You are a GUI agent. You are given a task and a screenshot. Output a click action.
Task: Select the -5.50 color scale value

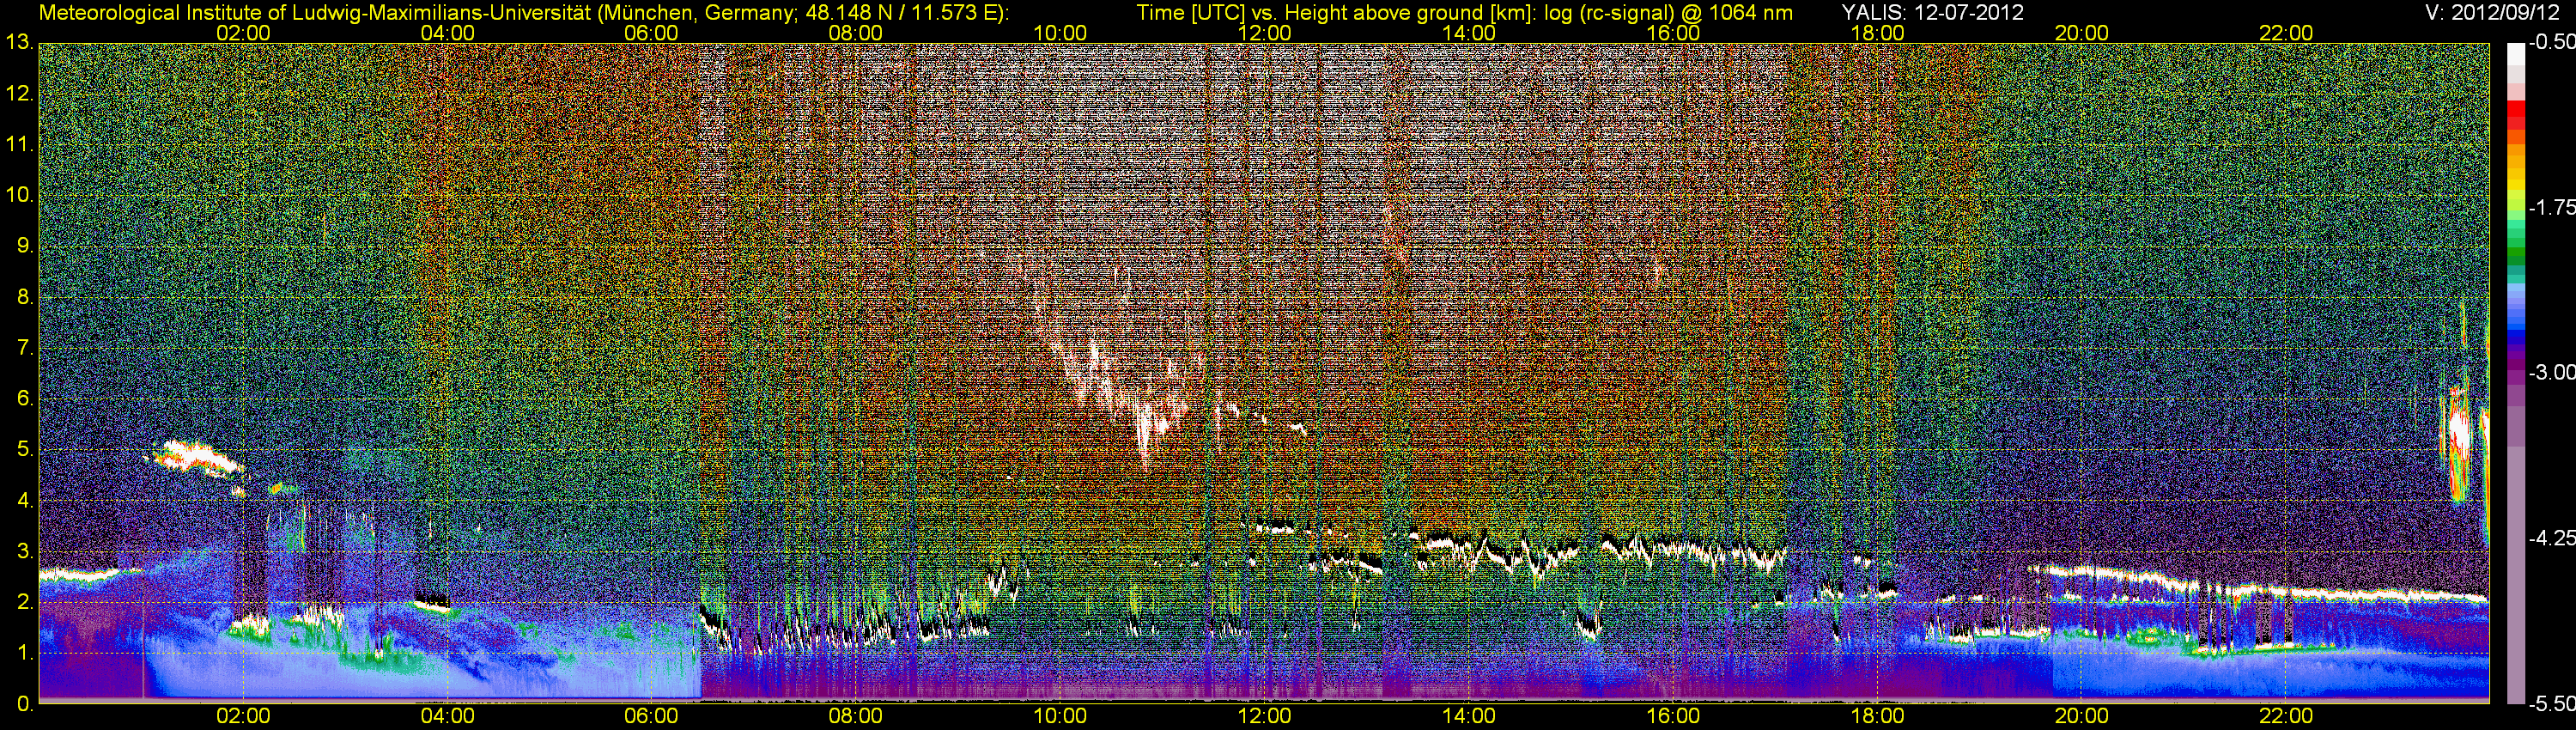click(x=2551, y=704)
